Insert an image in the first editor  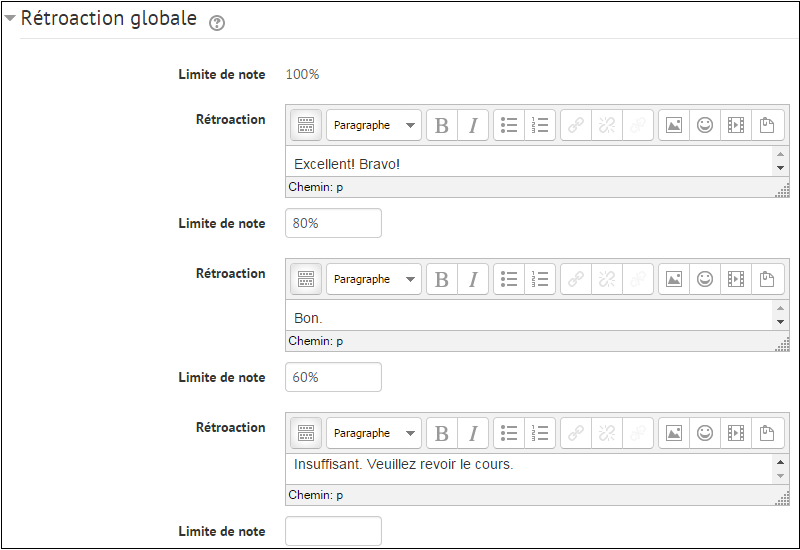pos(674,126)
